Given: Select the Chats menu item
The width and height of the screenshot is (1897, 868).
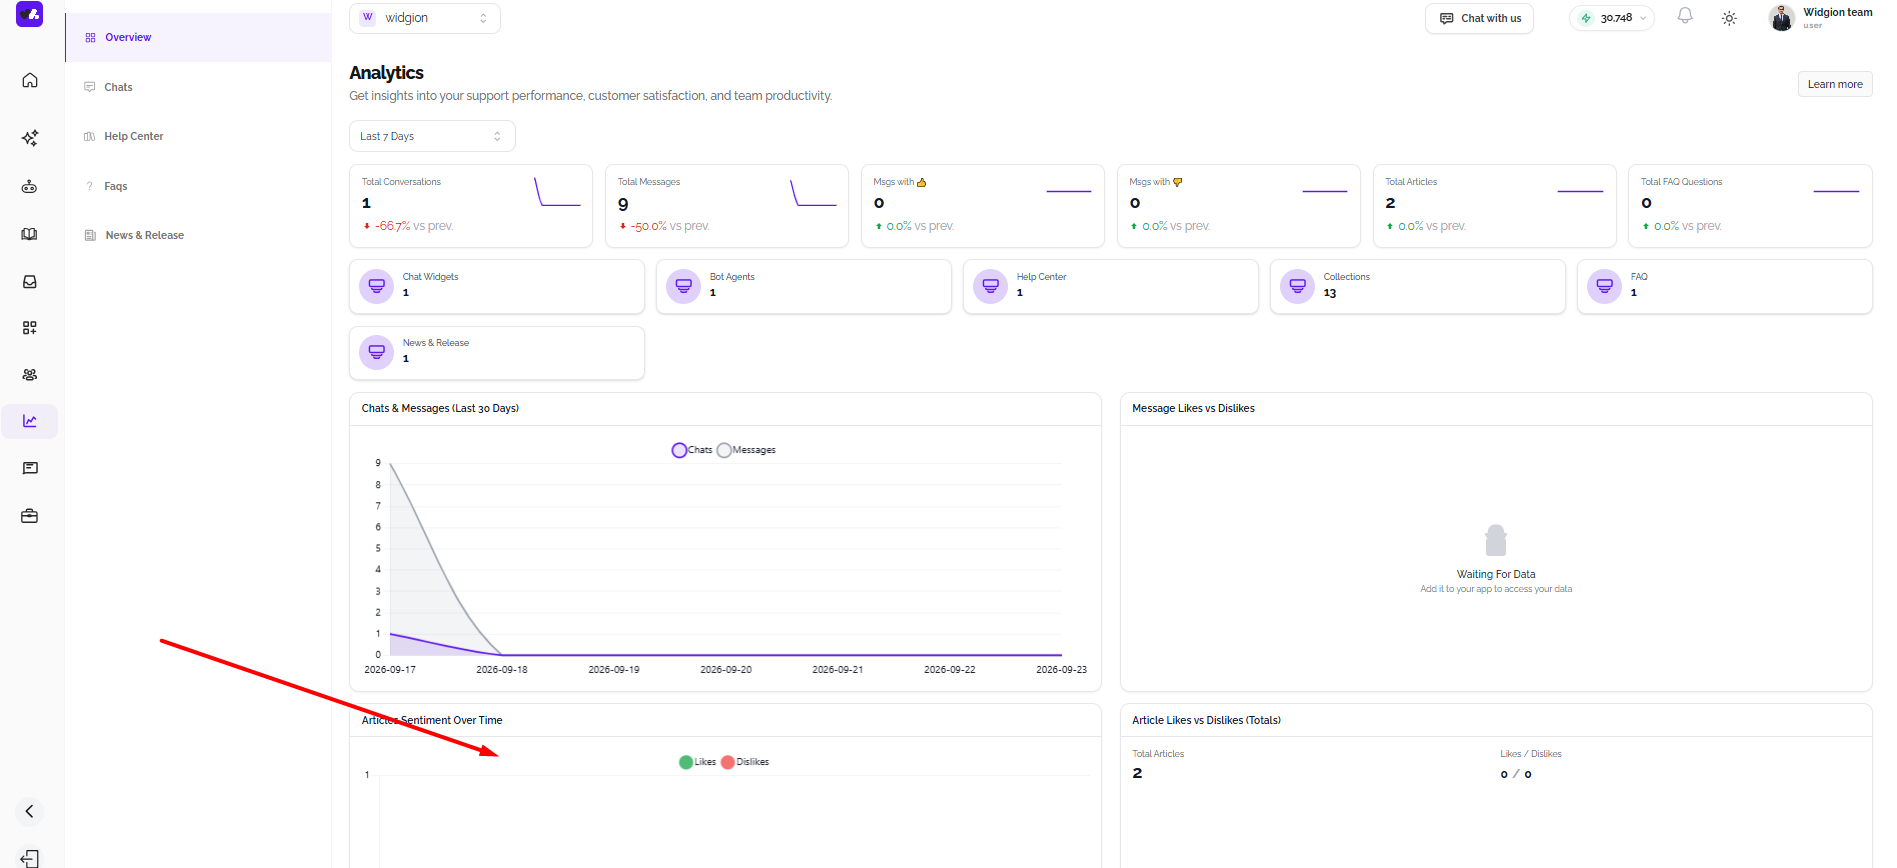Looking at the screenshot, I should (118, 87).
